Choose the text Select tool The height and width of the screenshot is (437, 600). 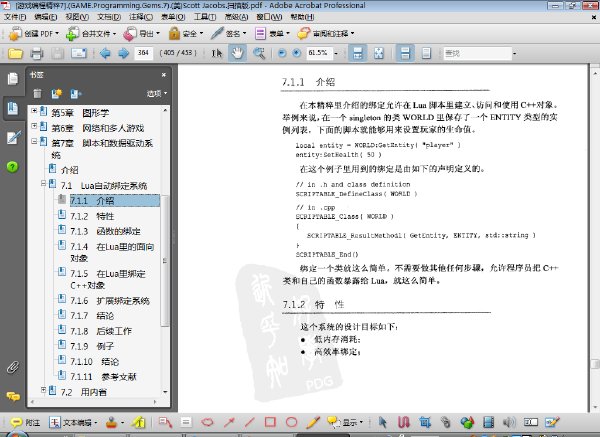(x=217, y=53)
